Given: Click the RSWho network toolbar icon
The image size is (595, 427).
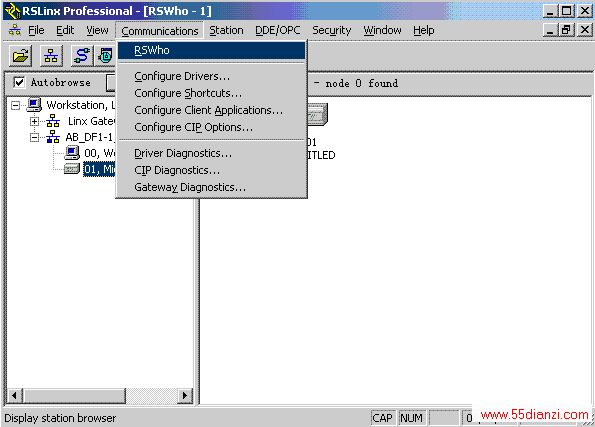Looking at the screenshot, I should [x=51, y=56].
